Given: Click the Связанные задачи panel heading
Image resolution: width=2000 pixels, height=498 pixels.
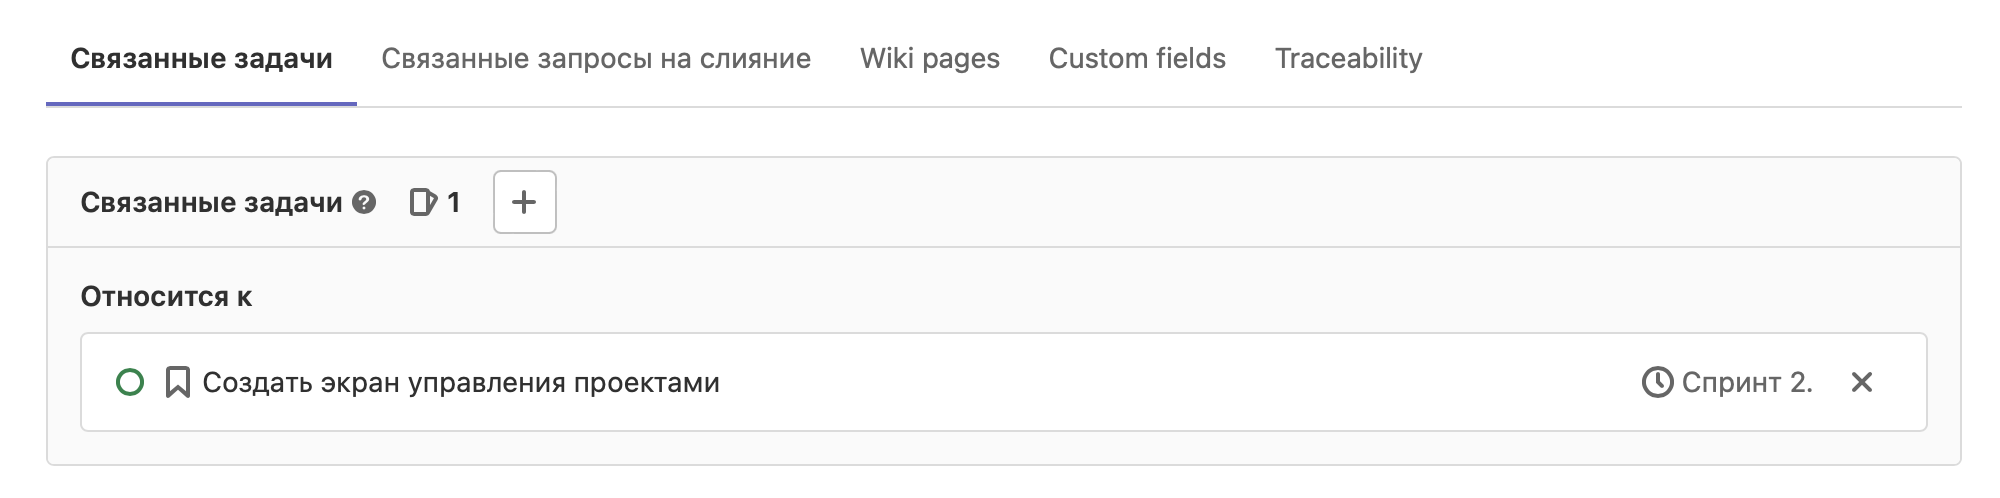Looking at the screenshot, I should click(211, 203).
